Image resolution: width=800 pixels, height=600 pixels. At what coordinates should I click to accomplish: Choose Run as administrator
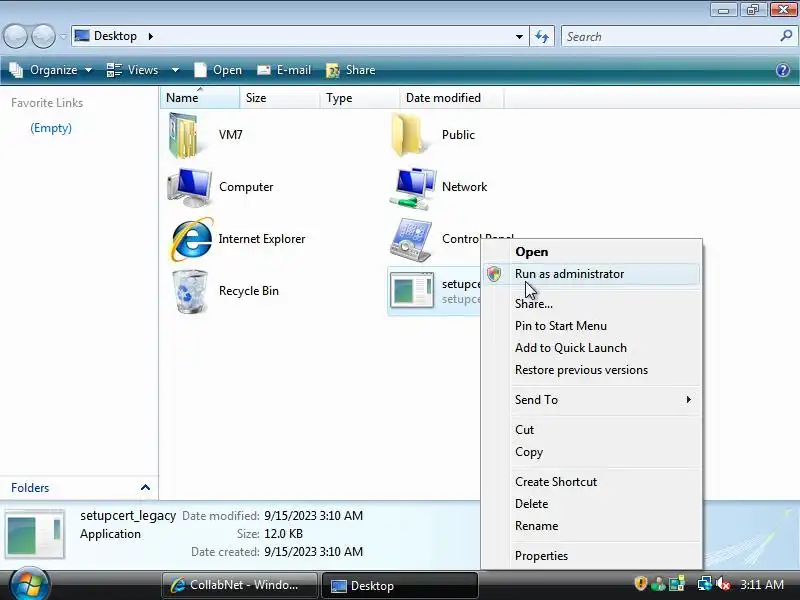click(x=592, y=274)
